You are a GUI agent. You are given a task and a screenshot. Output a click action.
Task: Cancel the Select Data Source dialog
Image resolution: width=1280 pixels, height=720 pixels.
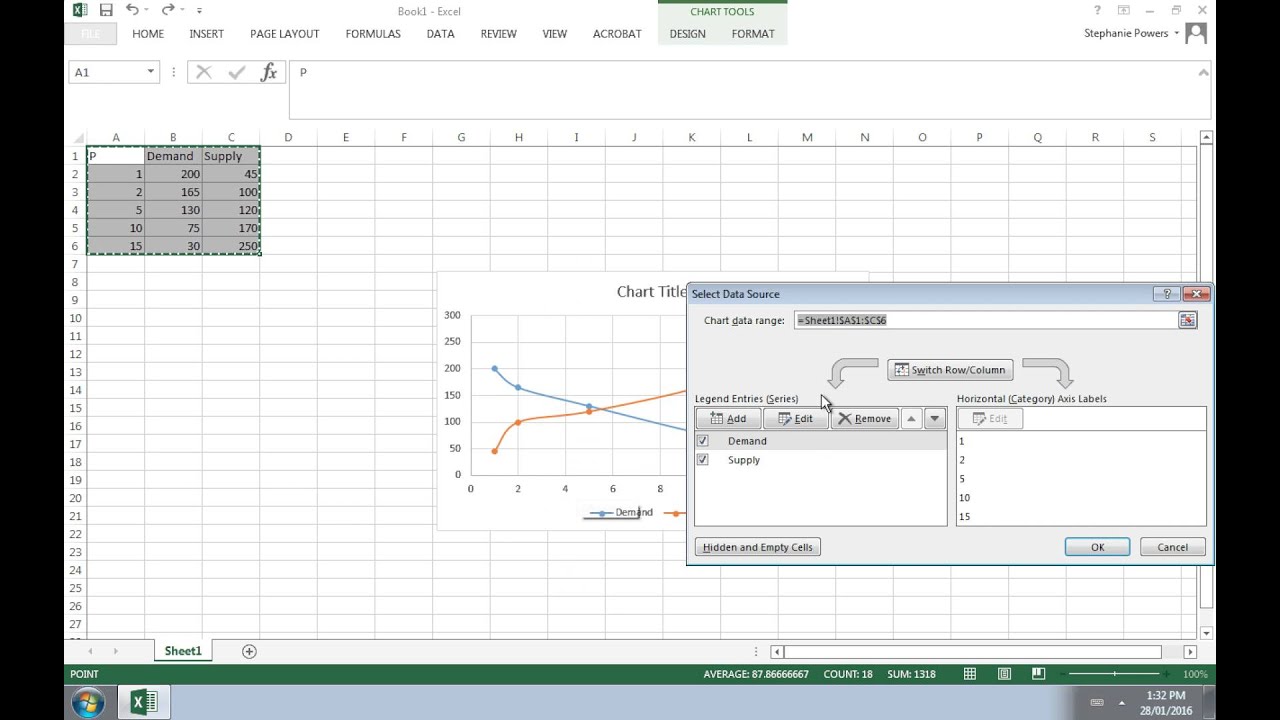(1172, 547)
